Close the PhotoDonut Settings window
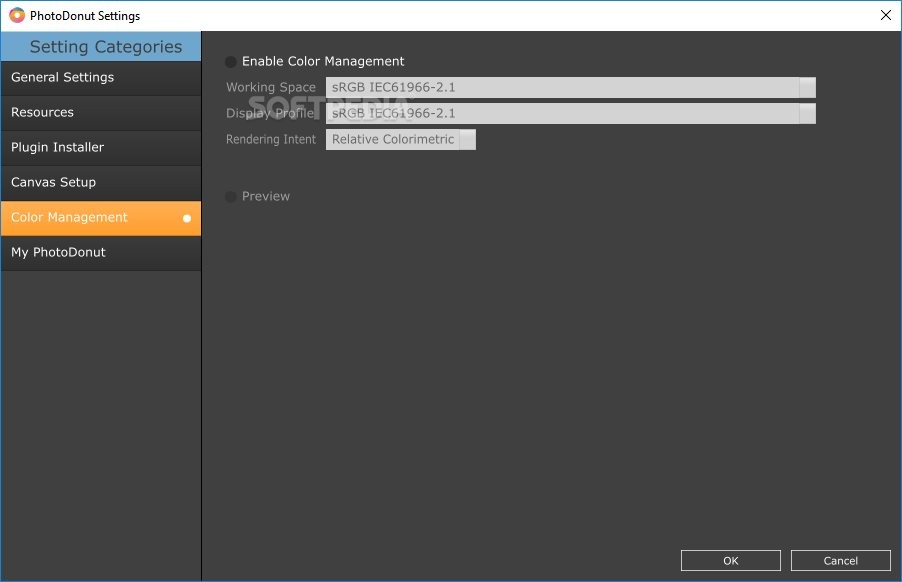Viewport: 902px width, 582px height. pyautogui.click(x=886, y=16)
